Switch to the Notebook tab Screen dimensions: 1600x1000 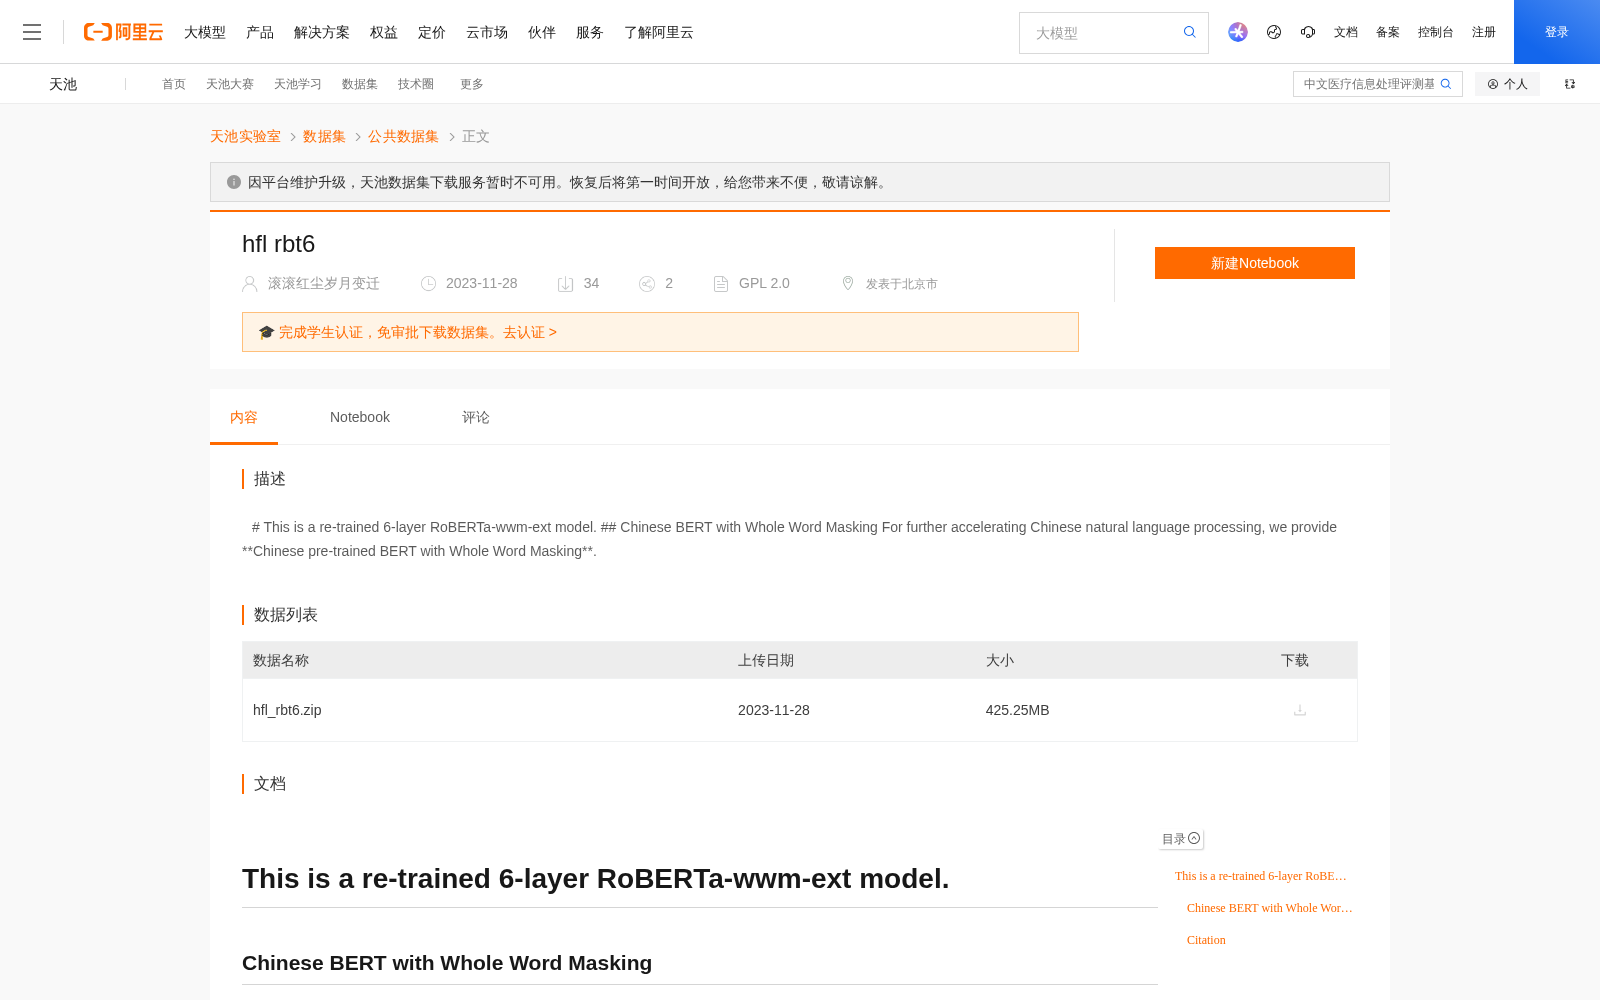click(360, 417)
